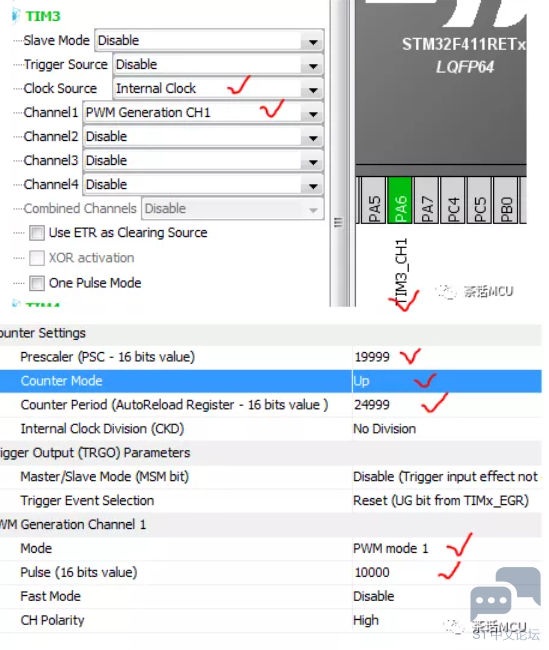The width and height of the screenshot is (549, 650).
Task: Change Internal Clock Division No Division value
Action: coord(384,429)
